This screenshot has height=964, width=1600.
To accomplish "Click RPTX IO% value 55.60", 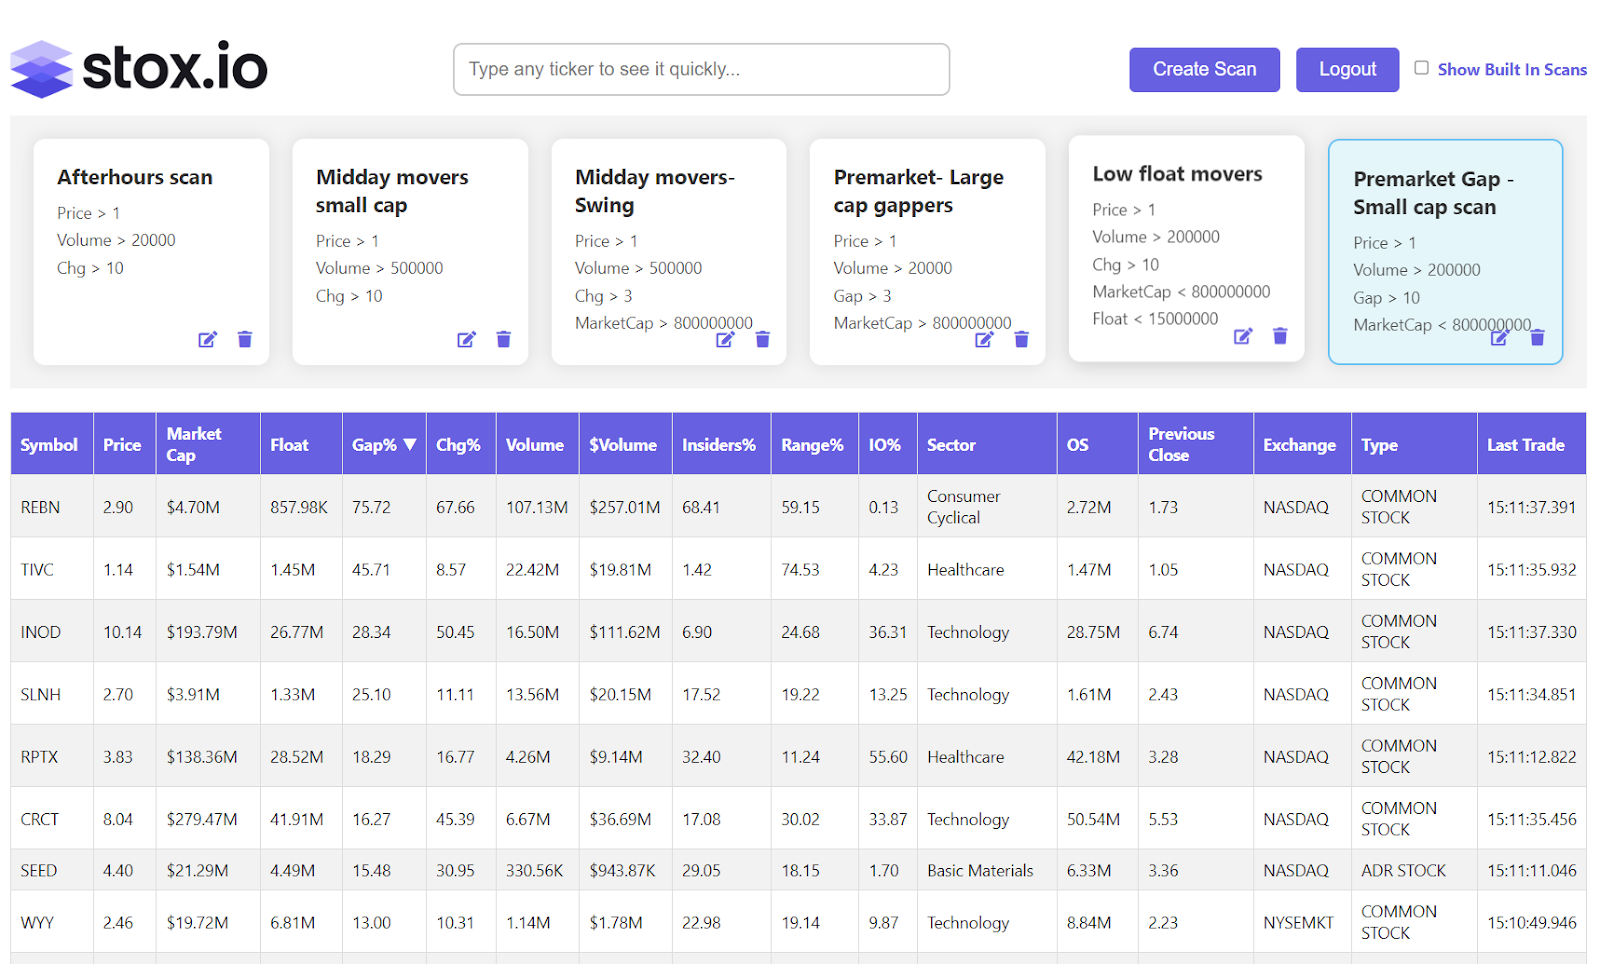I will [x=888, y=757].
